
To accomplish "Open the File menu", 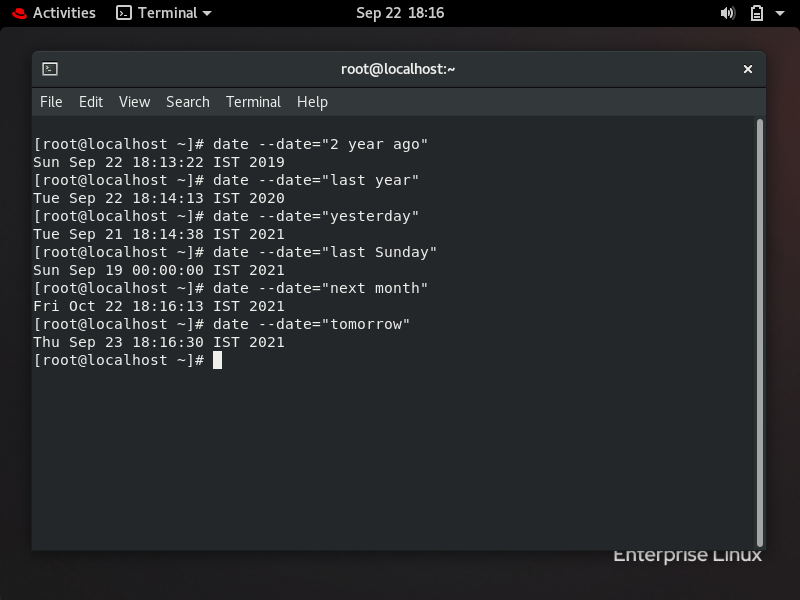I will 51,102.
